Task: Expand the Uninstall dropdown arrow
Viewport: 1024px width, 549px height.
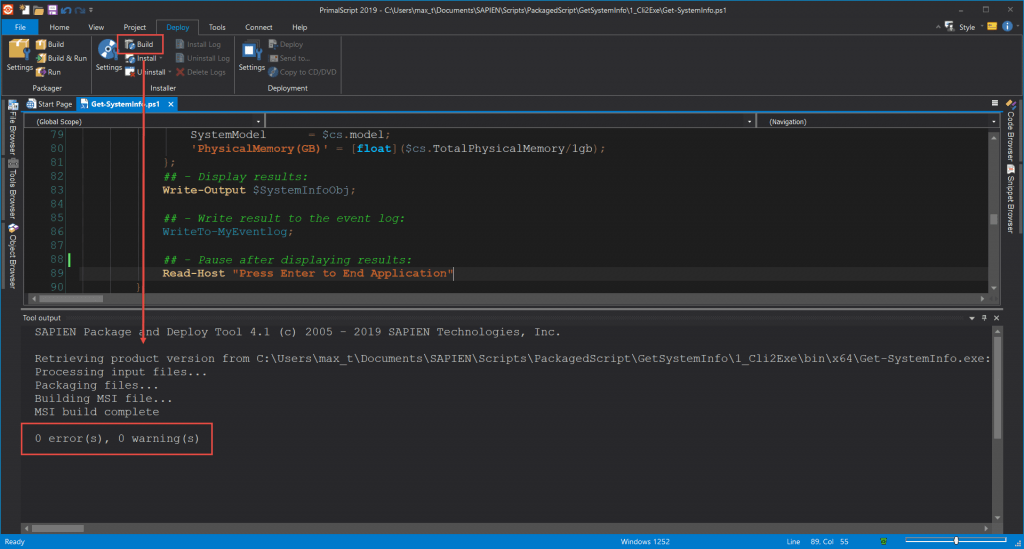Action: [x=170, y=72]
